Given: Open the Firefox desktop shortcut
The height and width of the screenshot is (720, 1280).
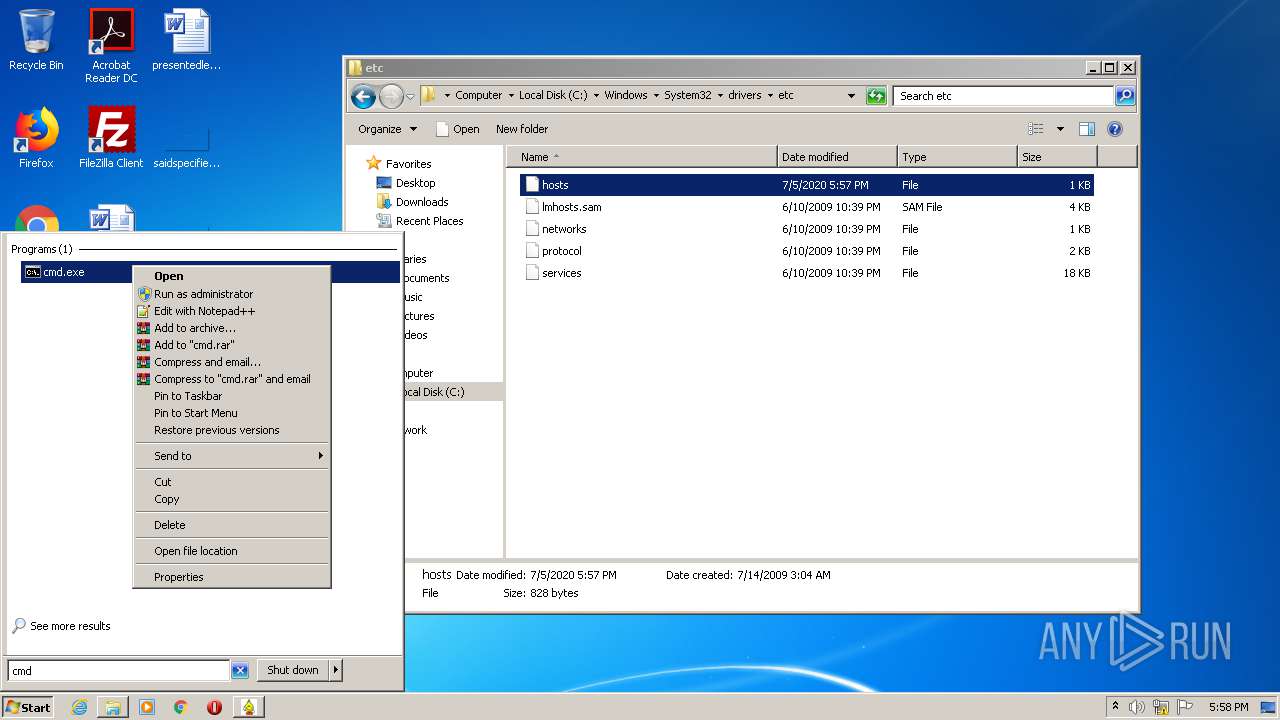Looking at the screenshot, I should tap(36, 138).
